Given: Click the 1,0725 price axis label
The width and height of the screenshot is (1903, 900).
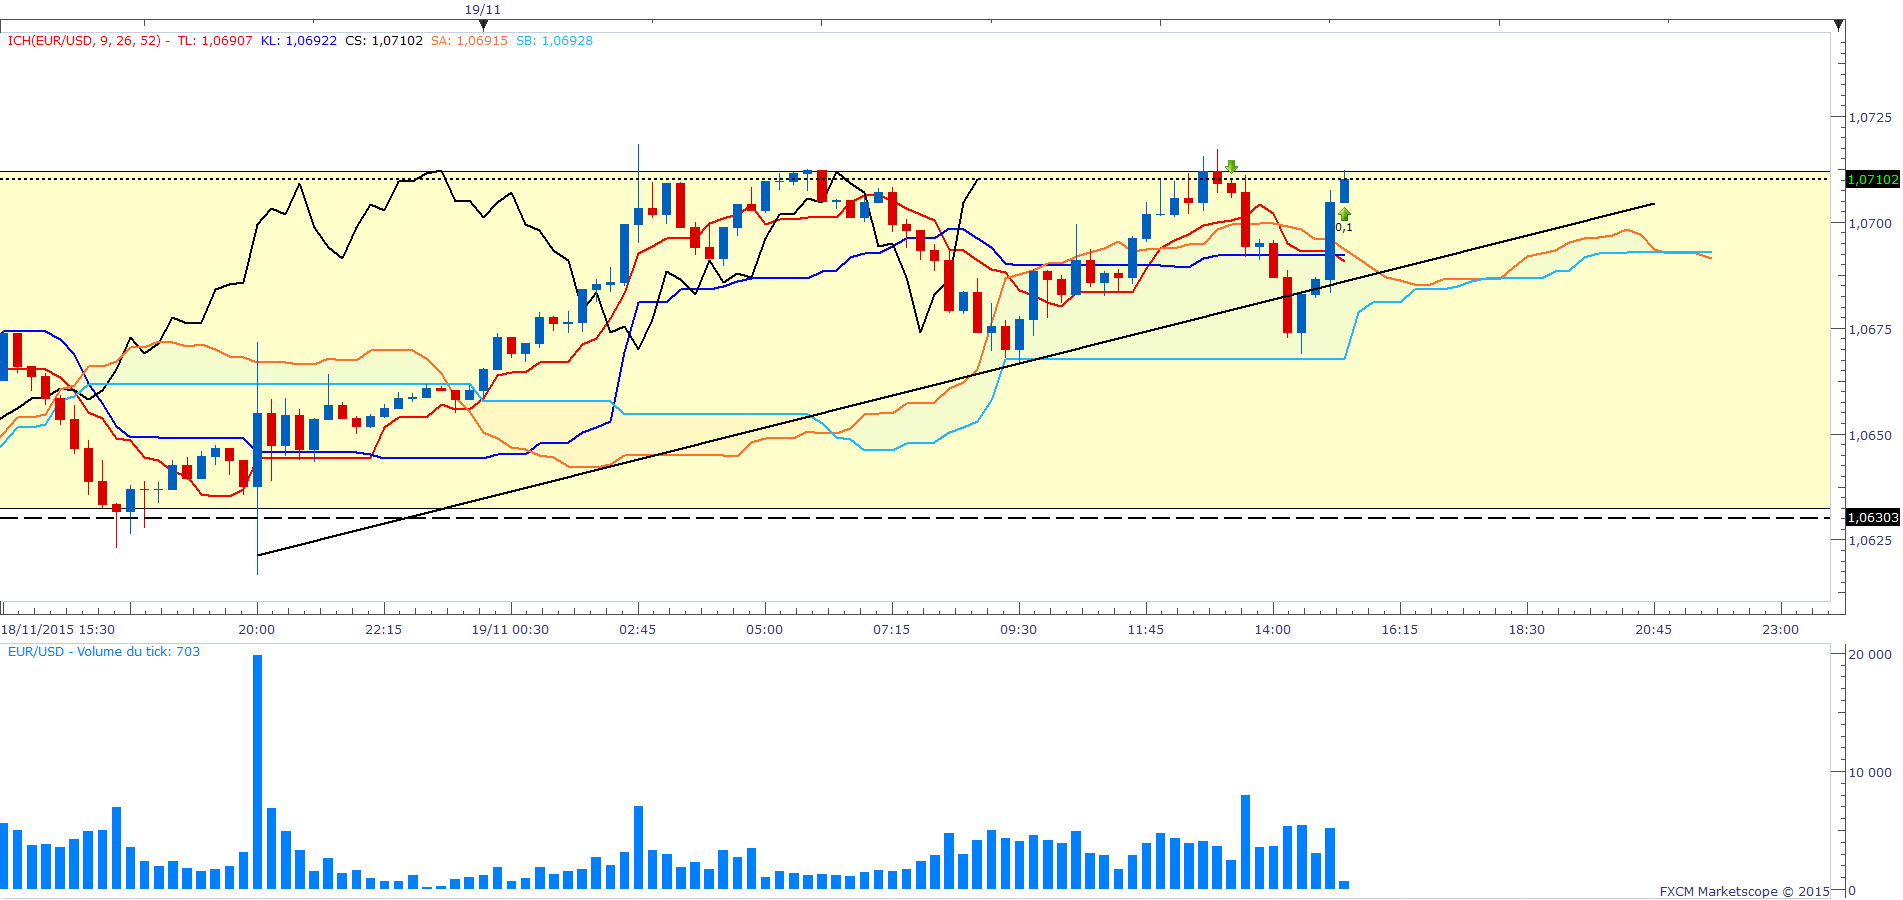Looking at the screenshot, I should pyautogui.click(x=1870, y=118).
